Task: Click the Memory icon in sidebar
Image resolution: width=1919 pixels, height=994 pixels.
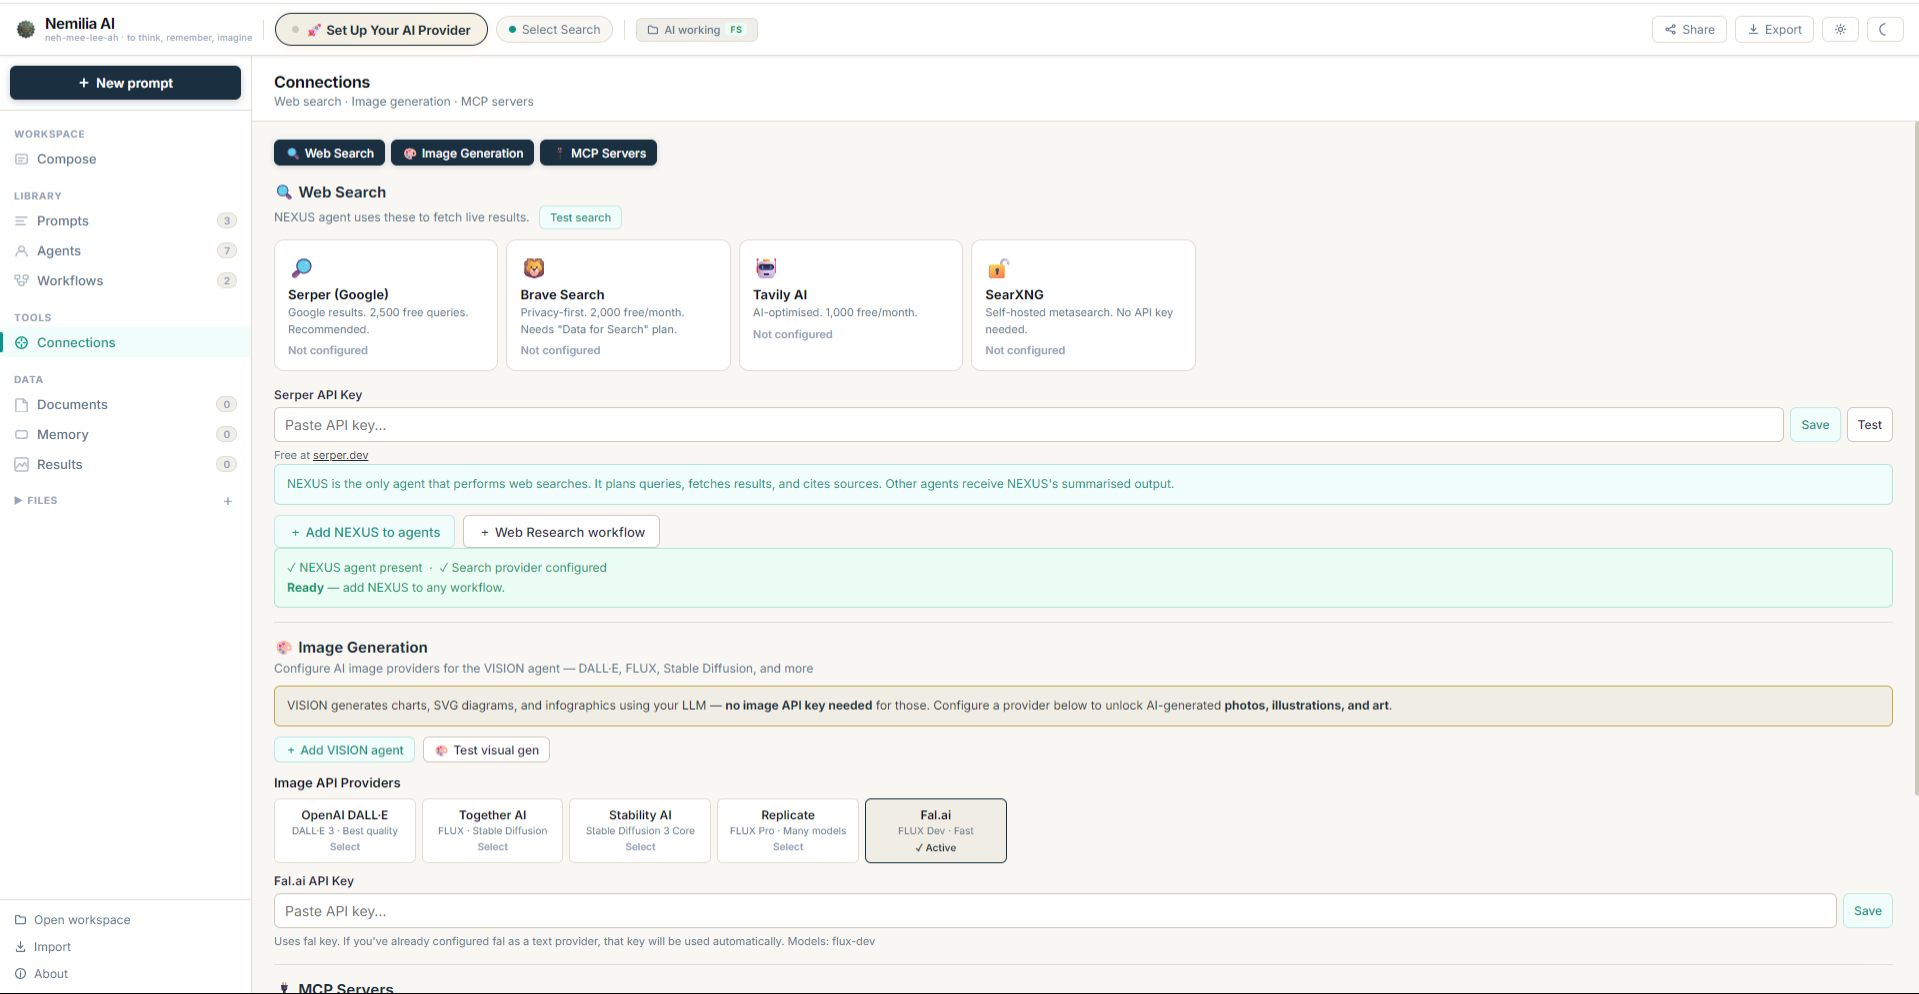Action: coord(21,435)
